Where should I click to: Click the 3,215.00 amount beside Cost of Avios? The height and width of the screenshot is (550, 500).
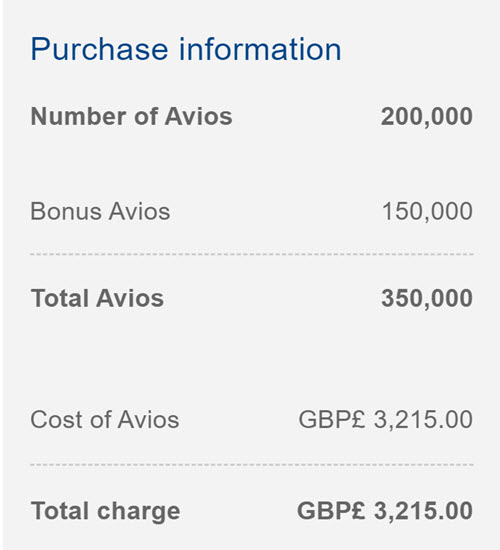423,420
